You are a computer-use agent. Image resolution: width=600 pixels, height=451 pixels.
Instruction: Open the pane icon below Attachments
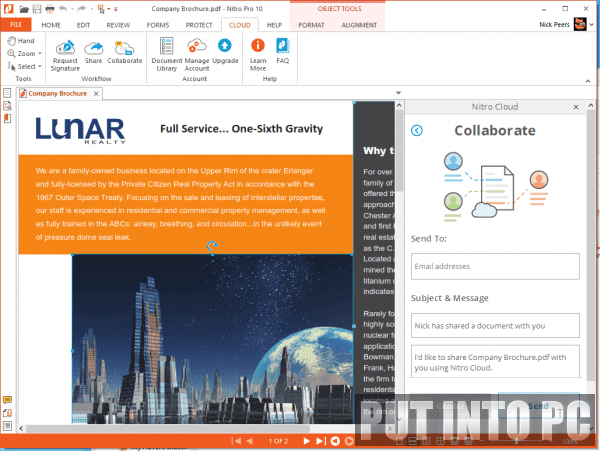click(7, 426)
